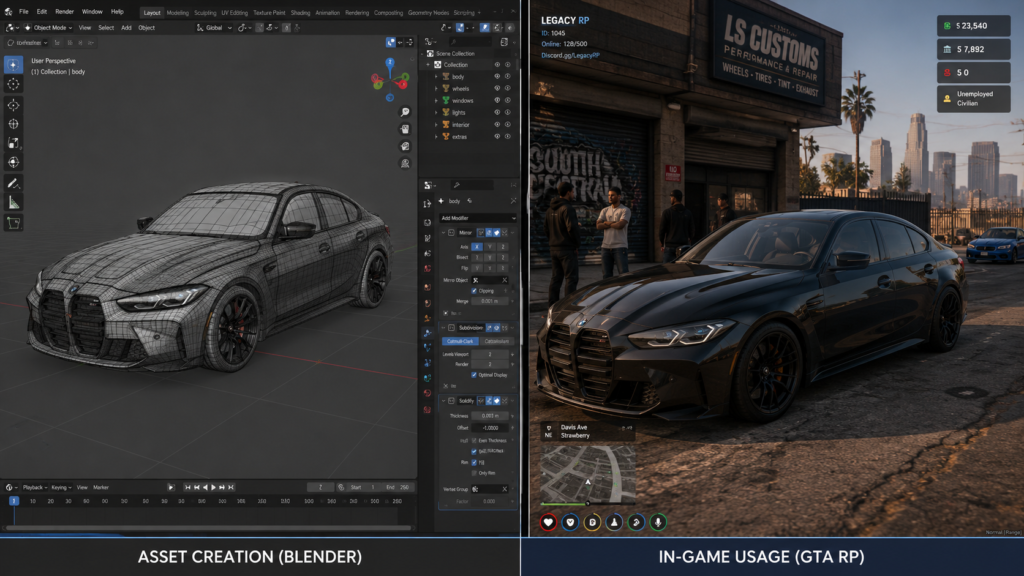Expand the windows collection in outliner
The image size is (1024, 576).
point(436,101)
